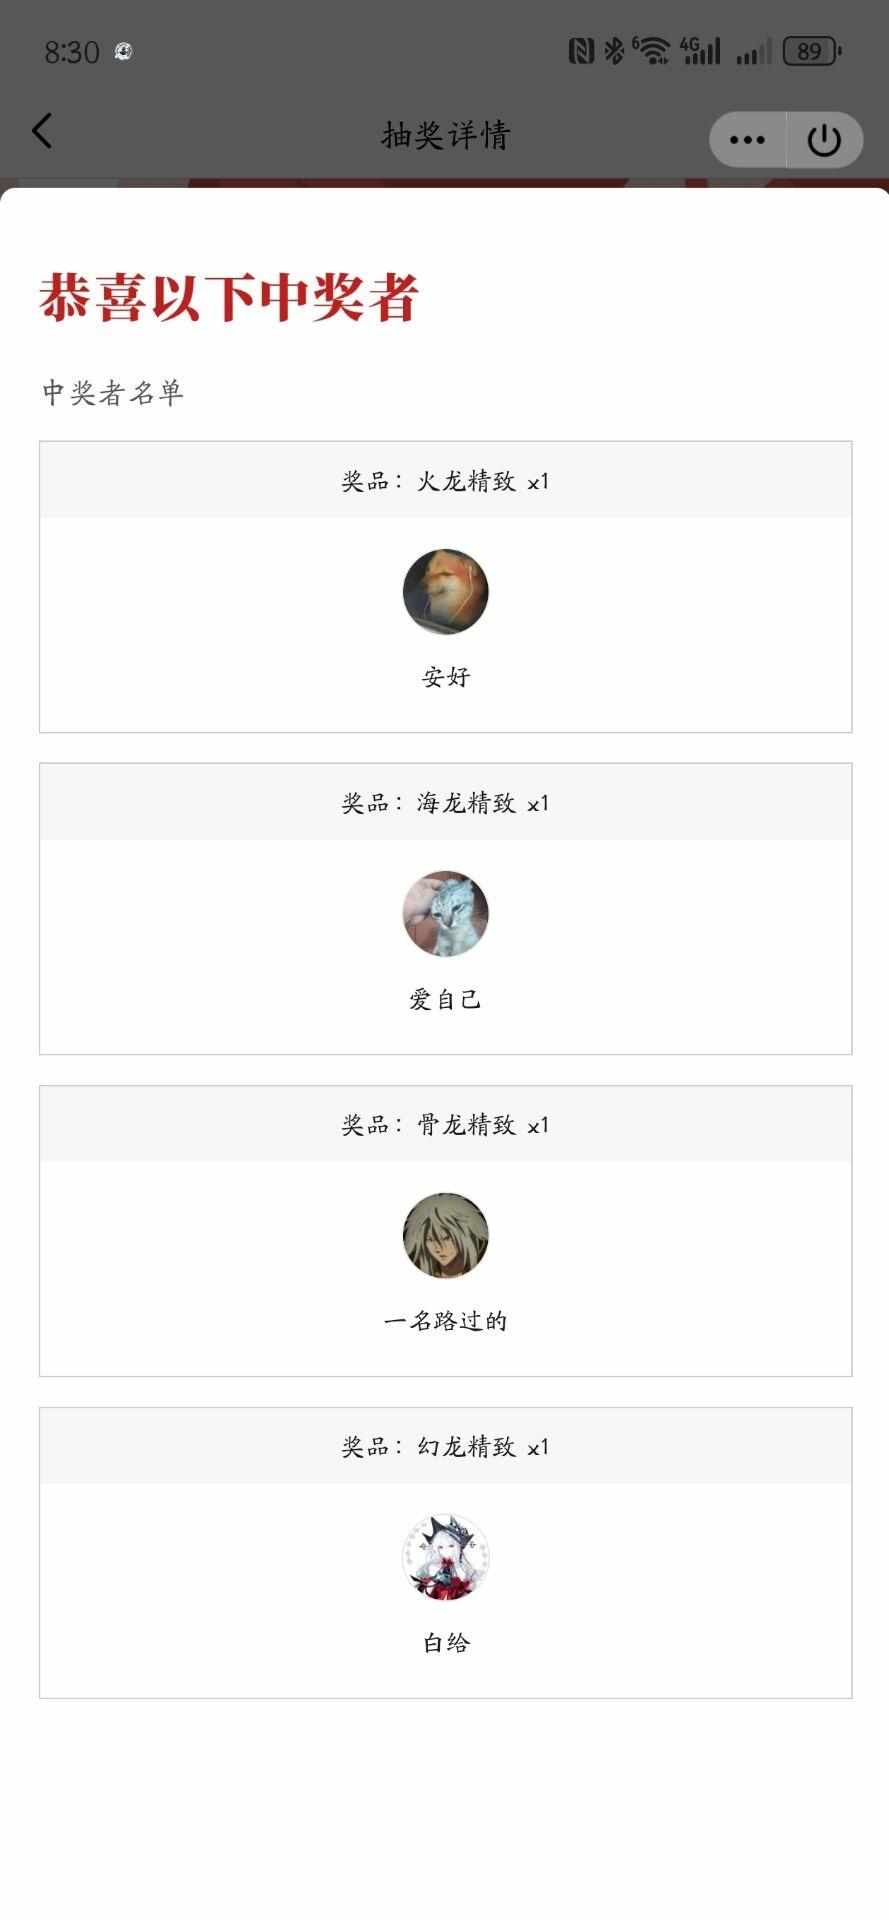Screen dimensions: 889x1920
Task: Open the three-dots more menu
Action: coord(747,139)
